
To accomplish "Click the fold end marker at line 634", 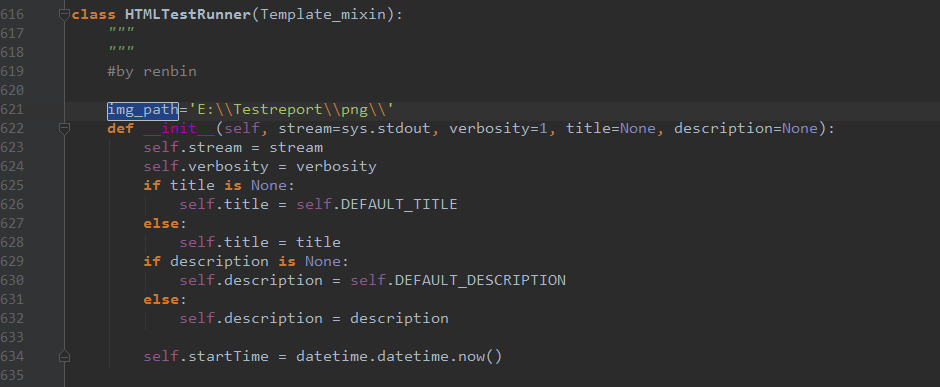I will (64, 356).
